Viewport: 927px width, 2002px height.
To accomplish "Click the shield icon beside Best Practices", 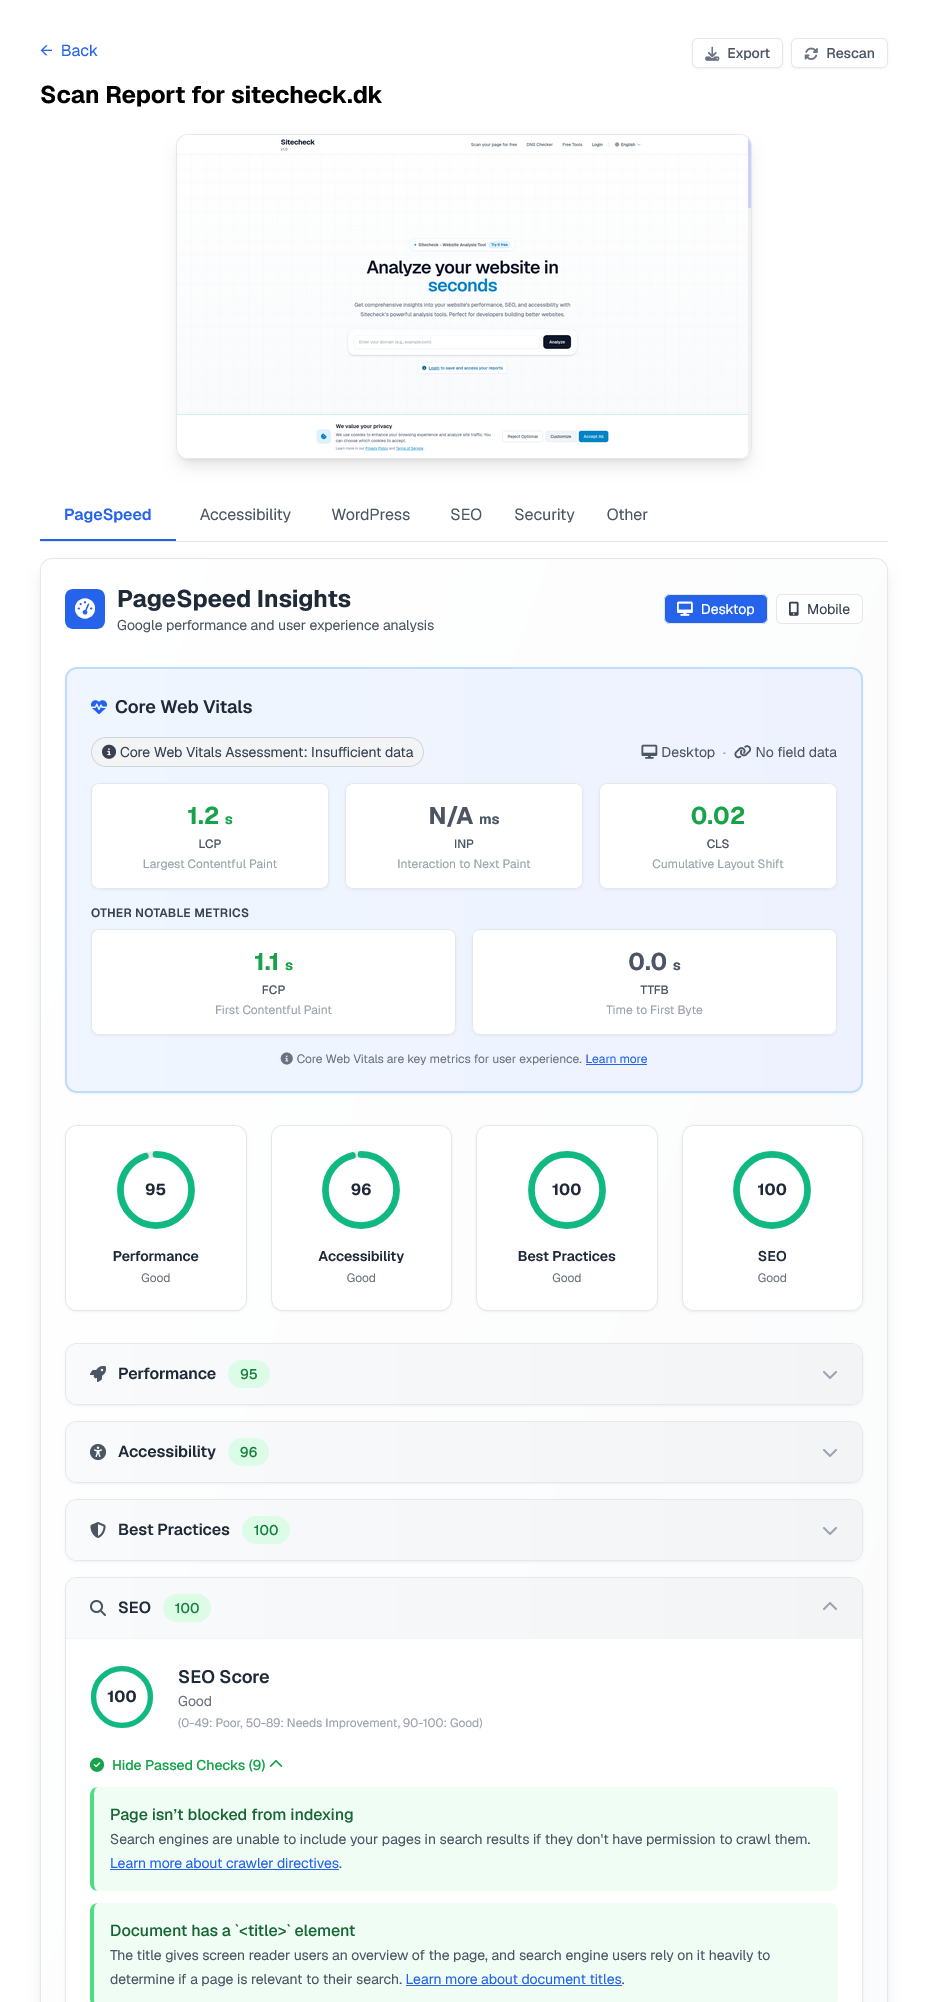I will tap(98, 1530).
